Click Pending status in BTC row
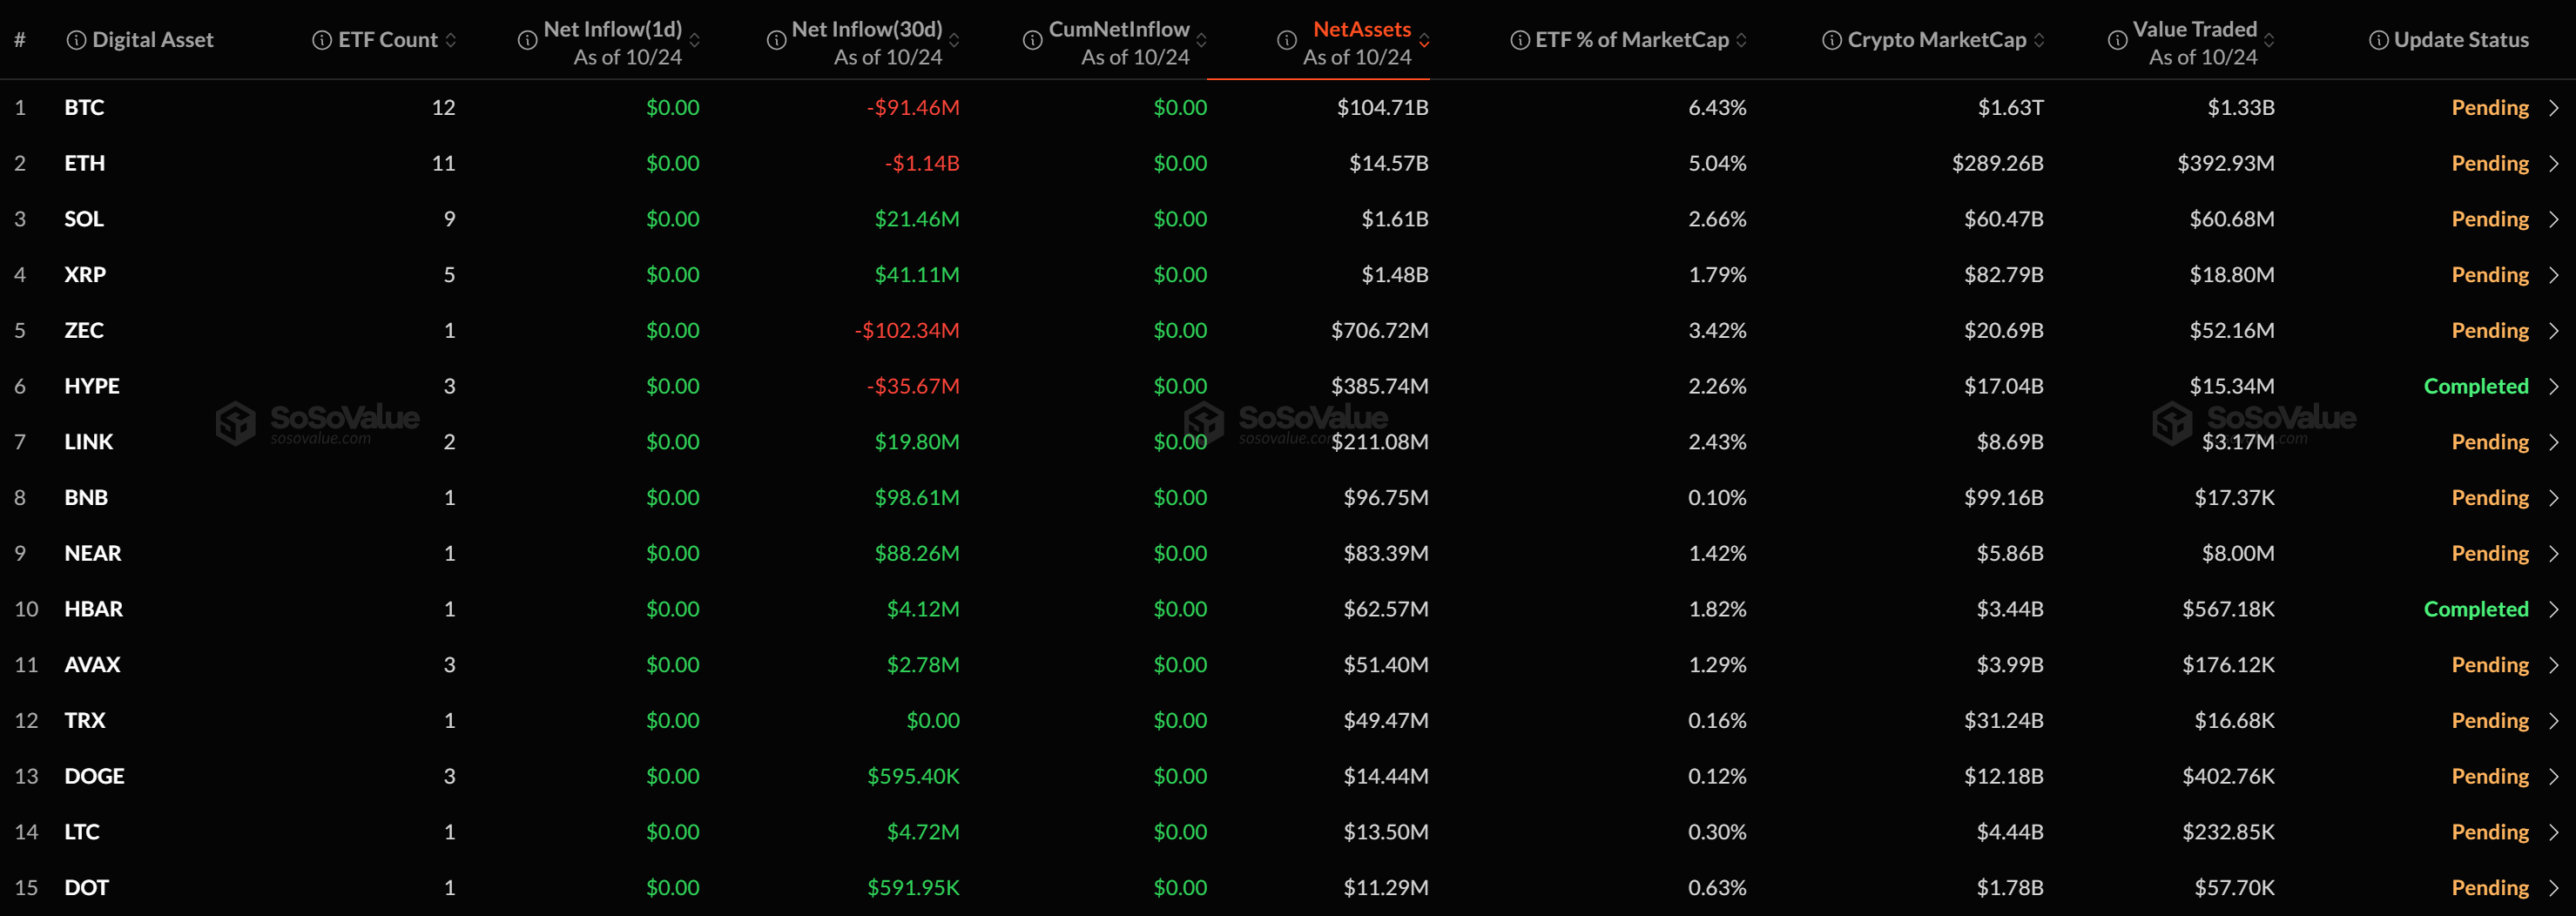Viewport: 2576px width, 916px height. tap(2490, 108)
